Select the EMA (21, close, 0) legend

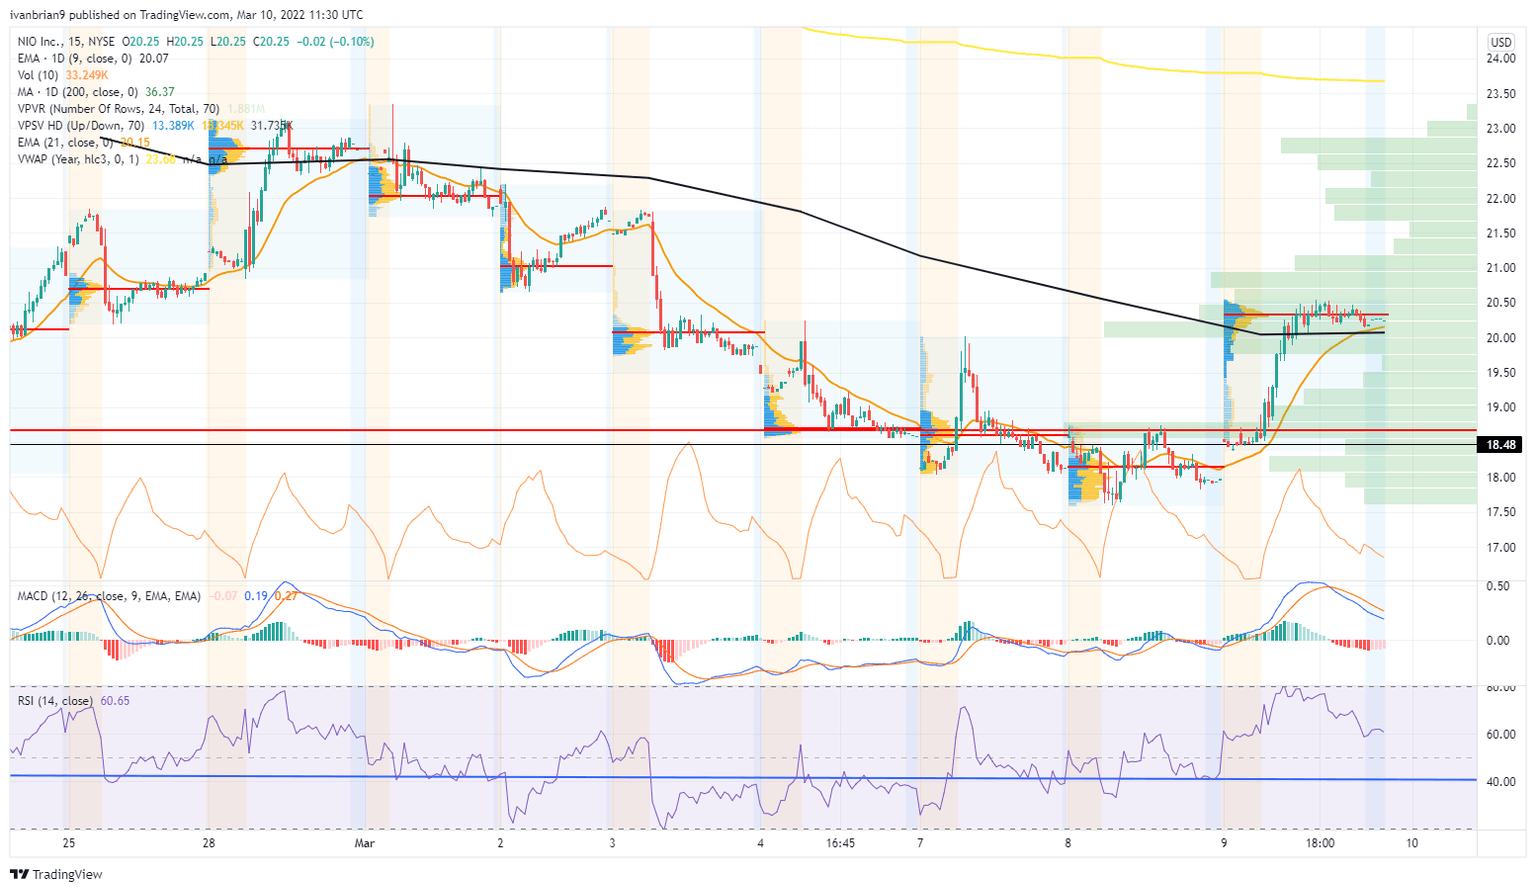(66, 142)
